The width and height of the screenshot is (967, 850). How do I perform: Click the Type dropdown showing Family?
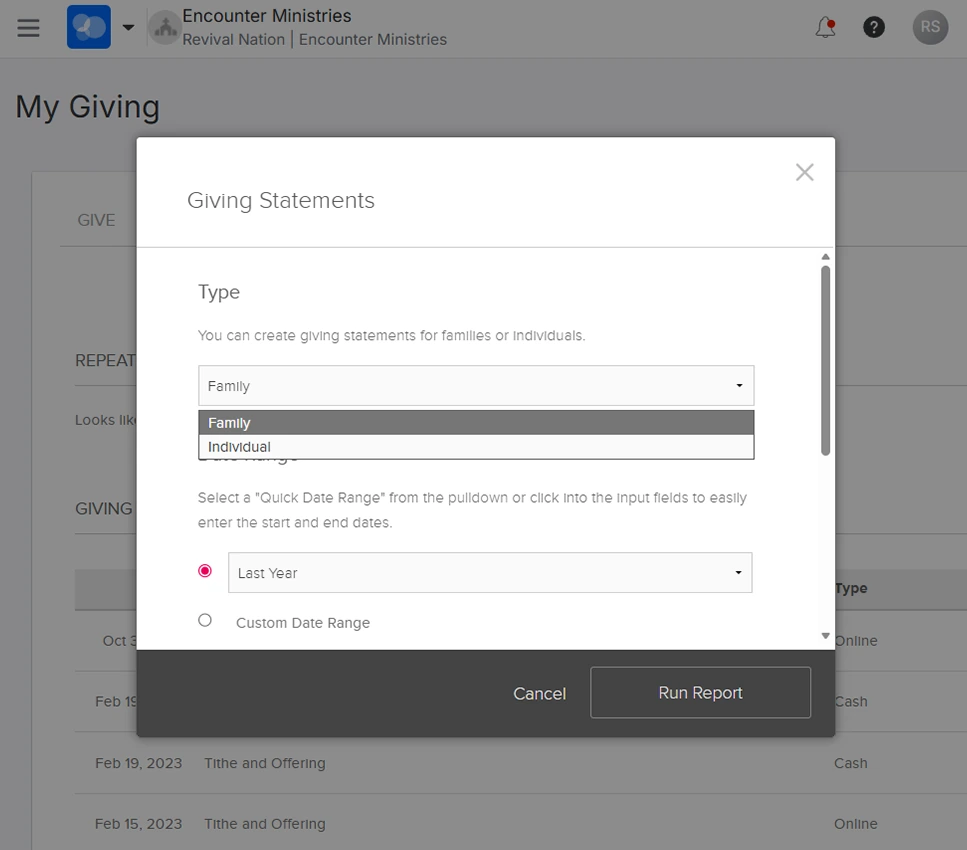[x=476, y=386]
